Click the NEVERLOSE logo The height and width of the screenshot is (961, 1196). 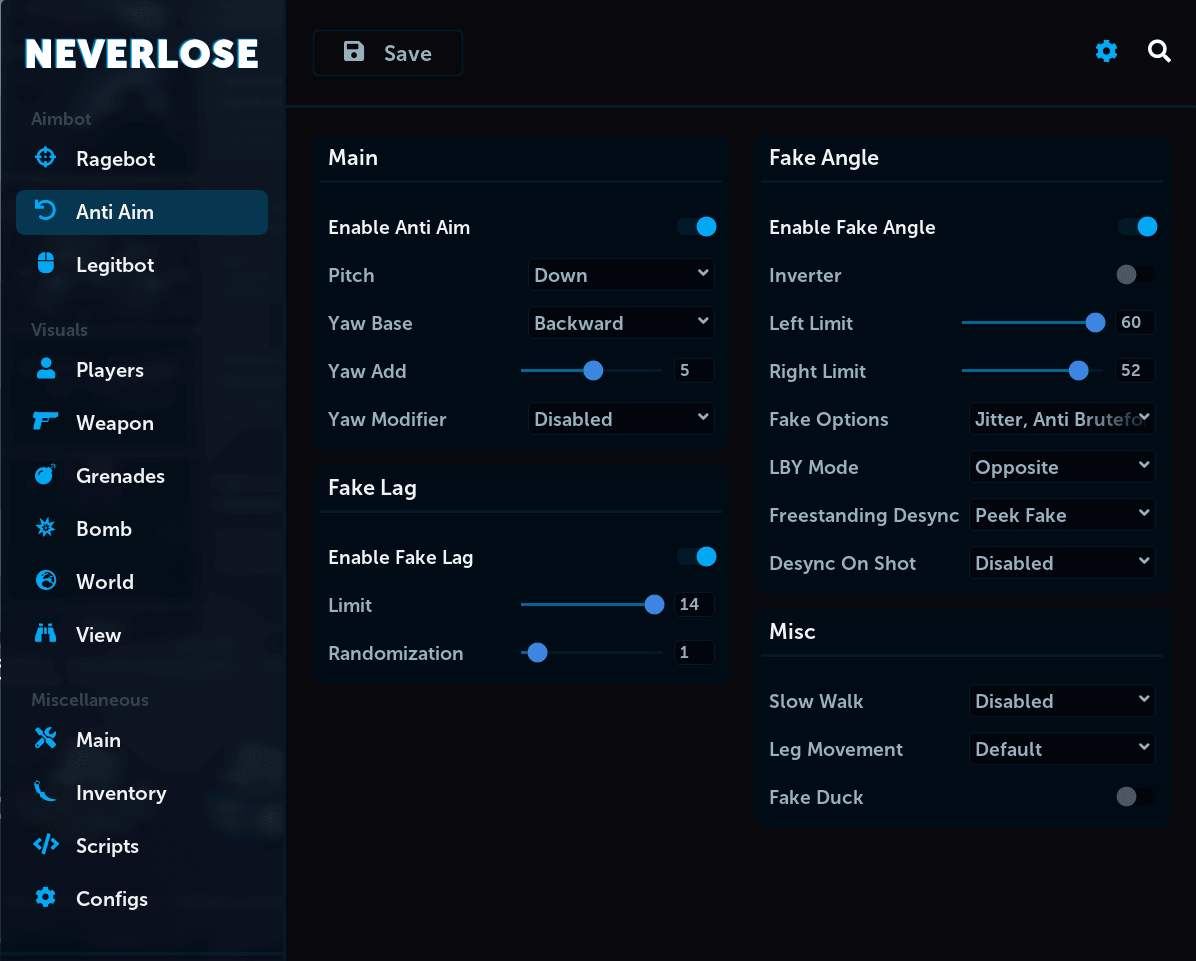142,53
